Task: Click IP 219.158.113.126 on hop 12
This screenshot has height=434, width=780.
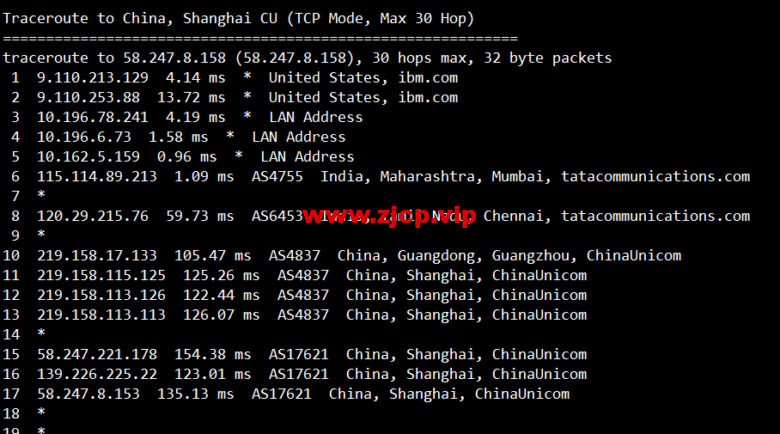Action: [x=101, y=295]
